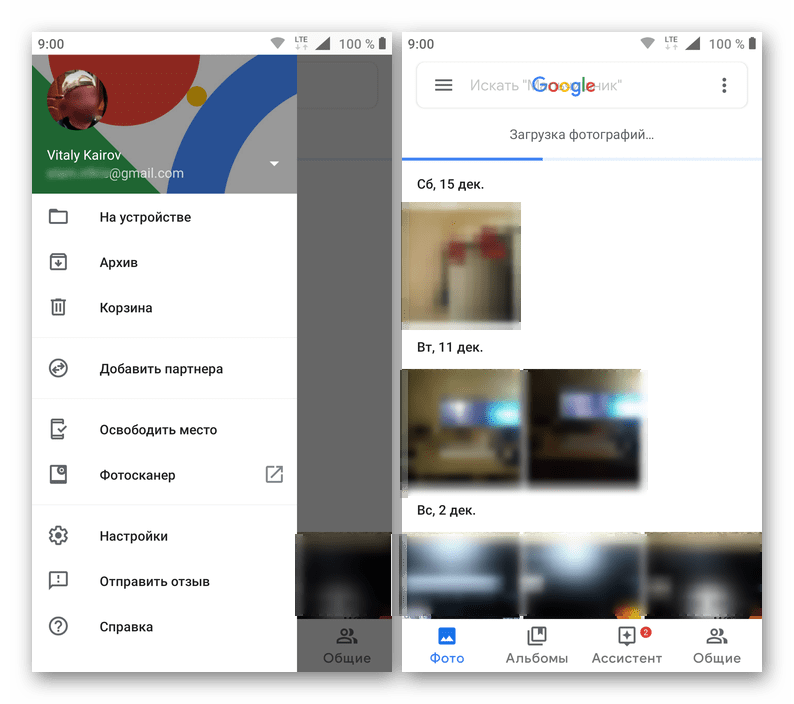Choose Отправить отзыв entry
Screen dimensions: 794x704
pyautogui.click(x=164, y=581)
